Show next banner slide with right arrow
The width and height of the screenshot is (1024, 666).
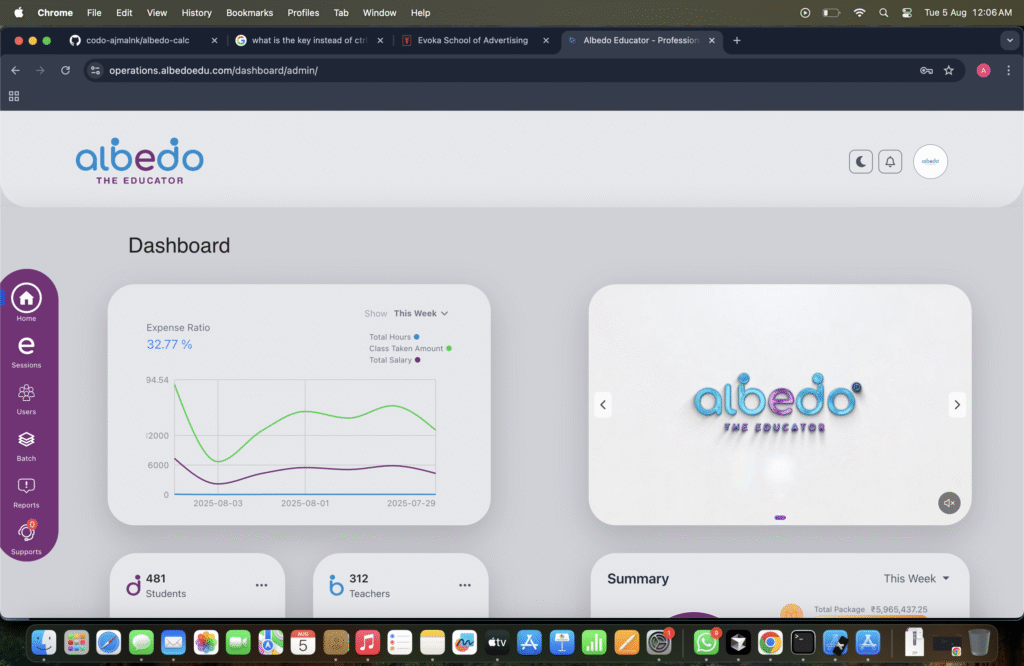click(957, 405)
